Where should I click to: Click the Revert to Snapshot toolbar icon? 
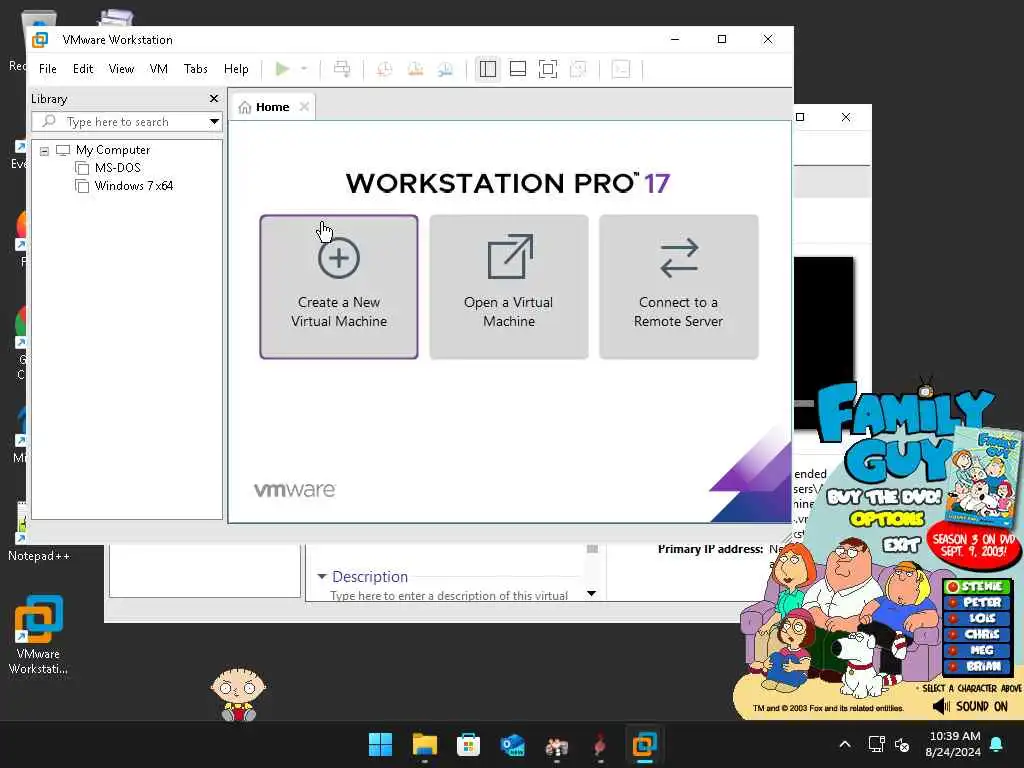tap(415, 69)
